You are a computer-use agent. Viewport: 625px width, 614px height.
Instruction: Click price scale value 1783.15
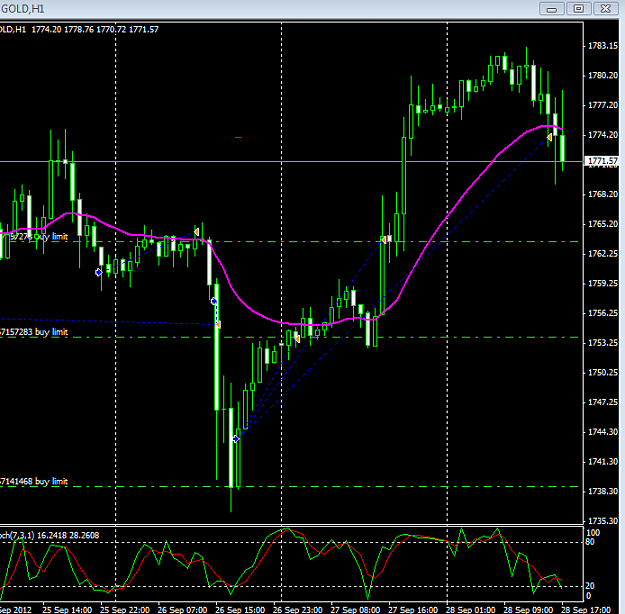click(603, 46)
